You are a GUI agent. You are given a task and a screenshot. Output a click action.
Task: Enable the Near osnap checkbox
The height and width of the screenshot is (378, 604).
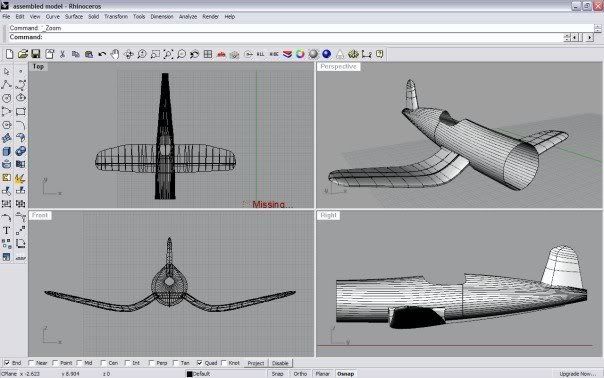tap(31, 363)
